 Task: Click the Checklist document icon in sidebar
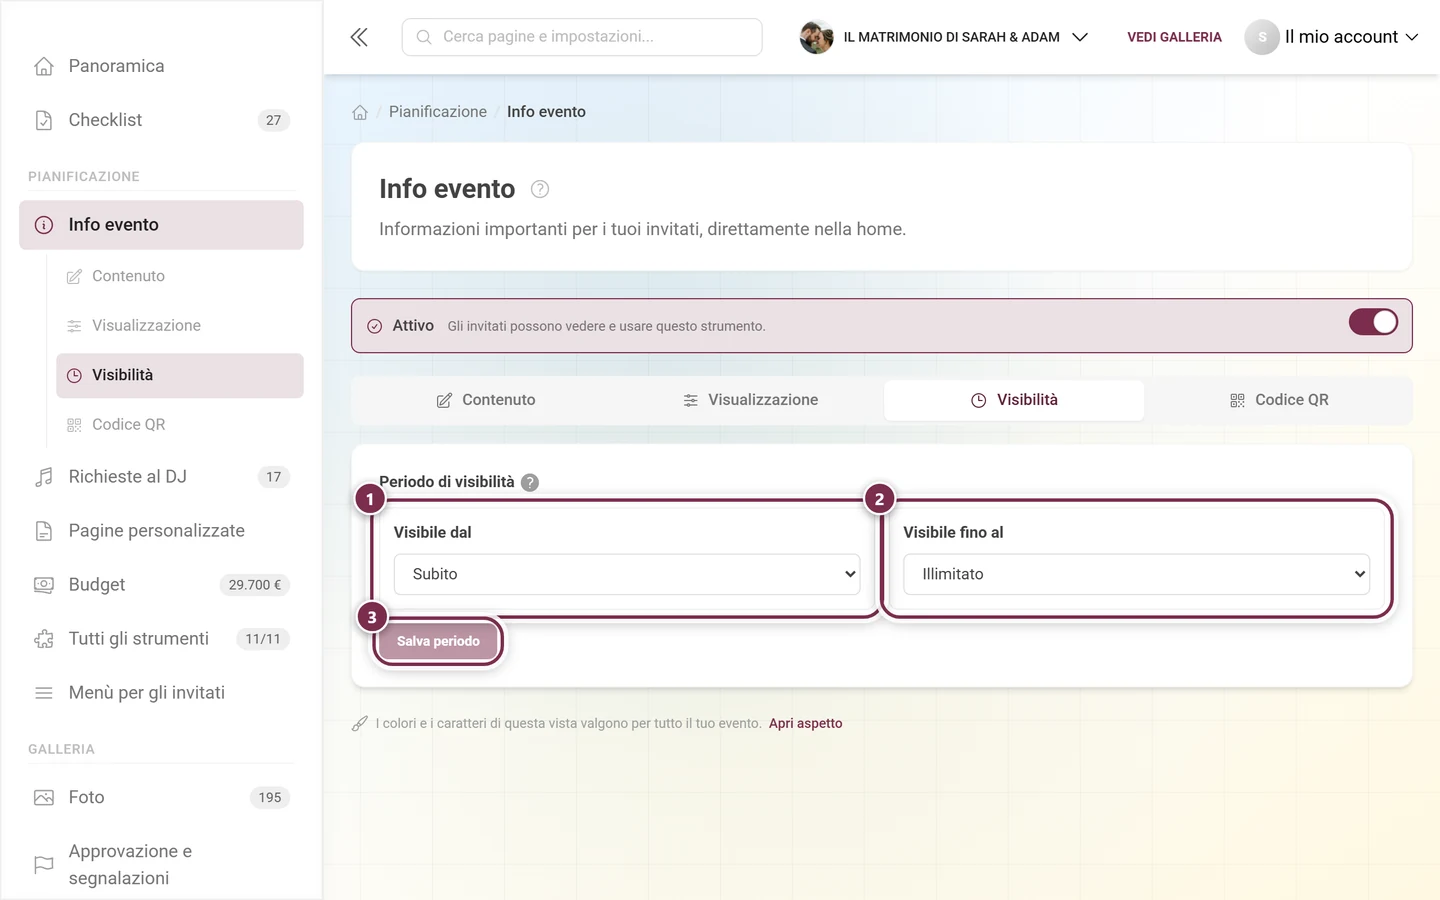[44, 120]
